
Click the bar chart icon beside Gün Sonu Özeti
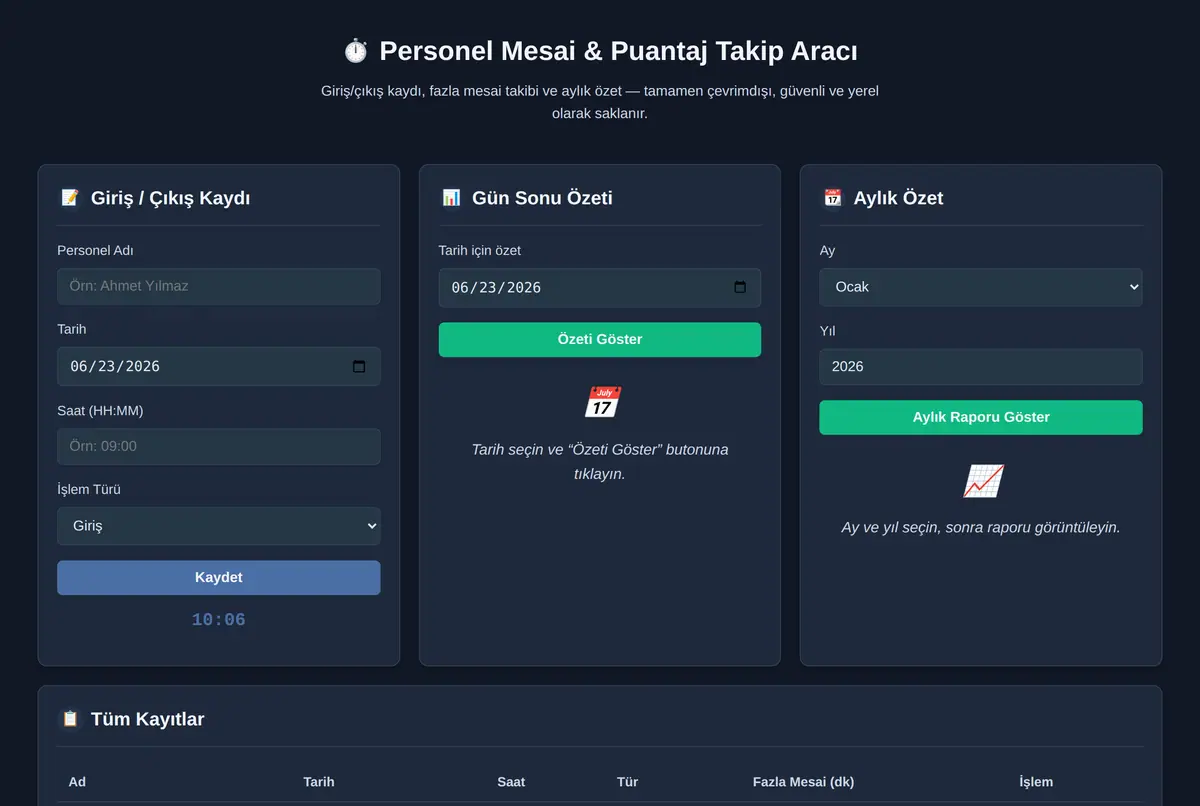point(451,198)
